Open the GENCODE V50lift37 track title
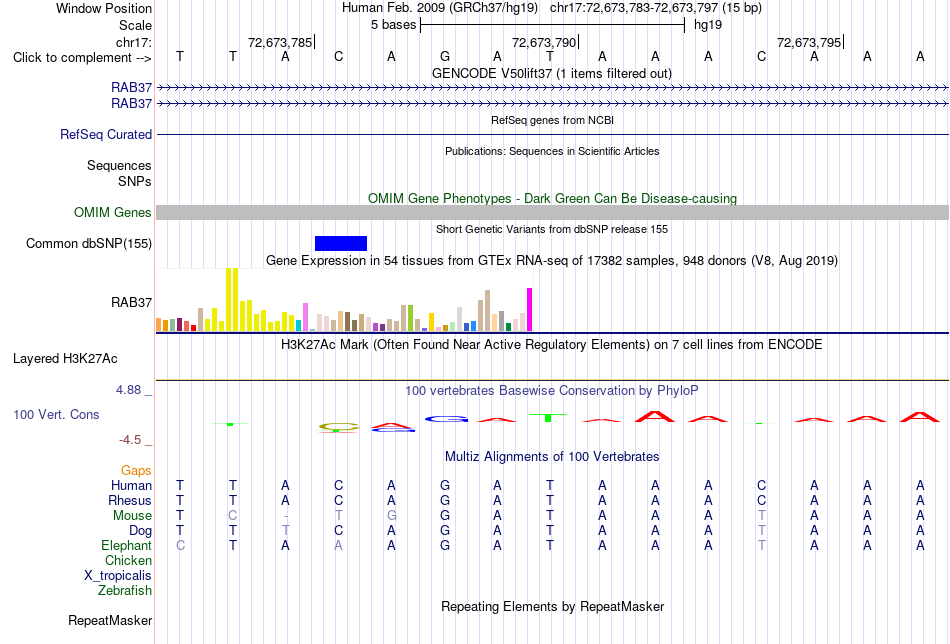Image resolution: width=950 pixels, height=644 pixels. [x=552, y=73]
